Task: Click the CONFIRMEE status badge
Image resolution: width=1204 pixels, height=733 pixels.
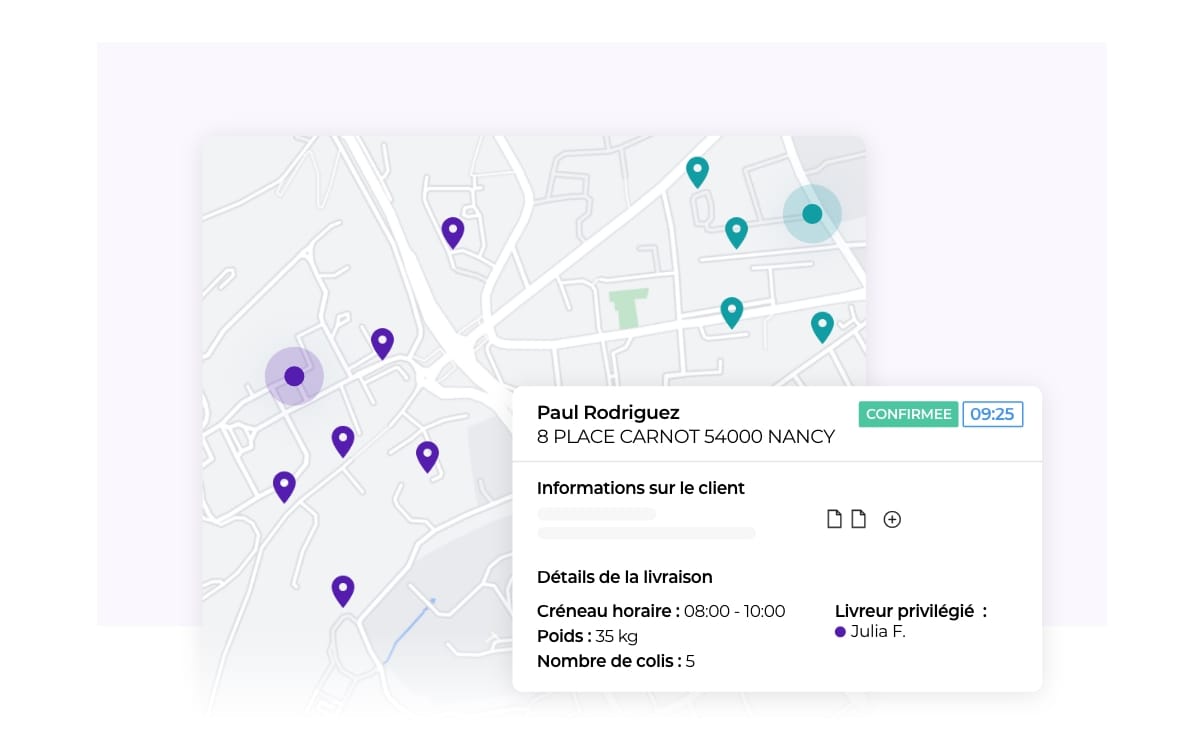Action: [908, 414]
